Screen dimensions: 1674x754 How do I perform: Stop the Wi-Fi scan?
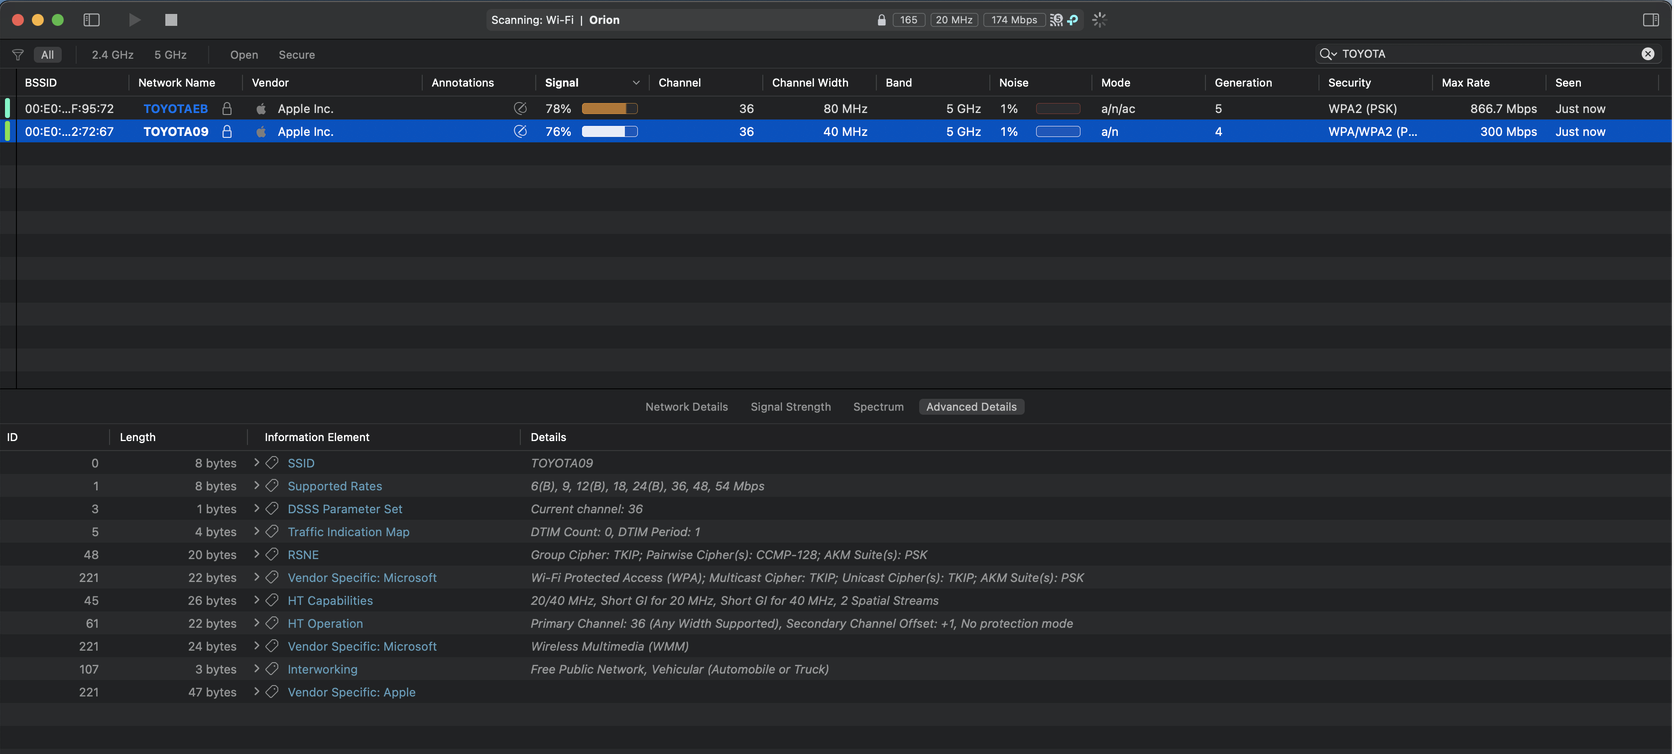click(171, 20)
